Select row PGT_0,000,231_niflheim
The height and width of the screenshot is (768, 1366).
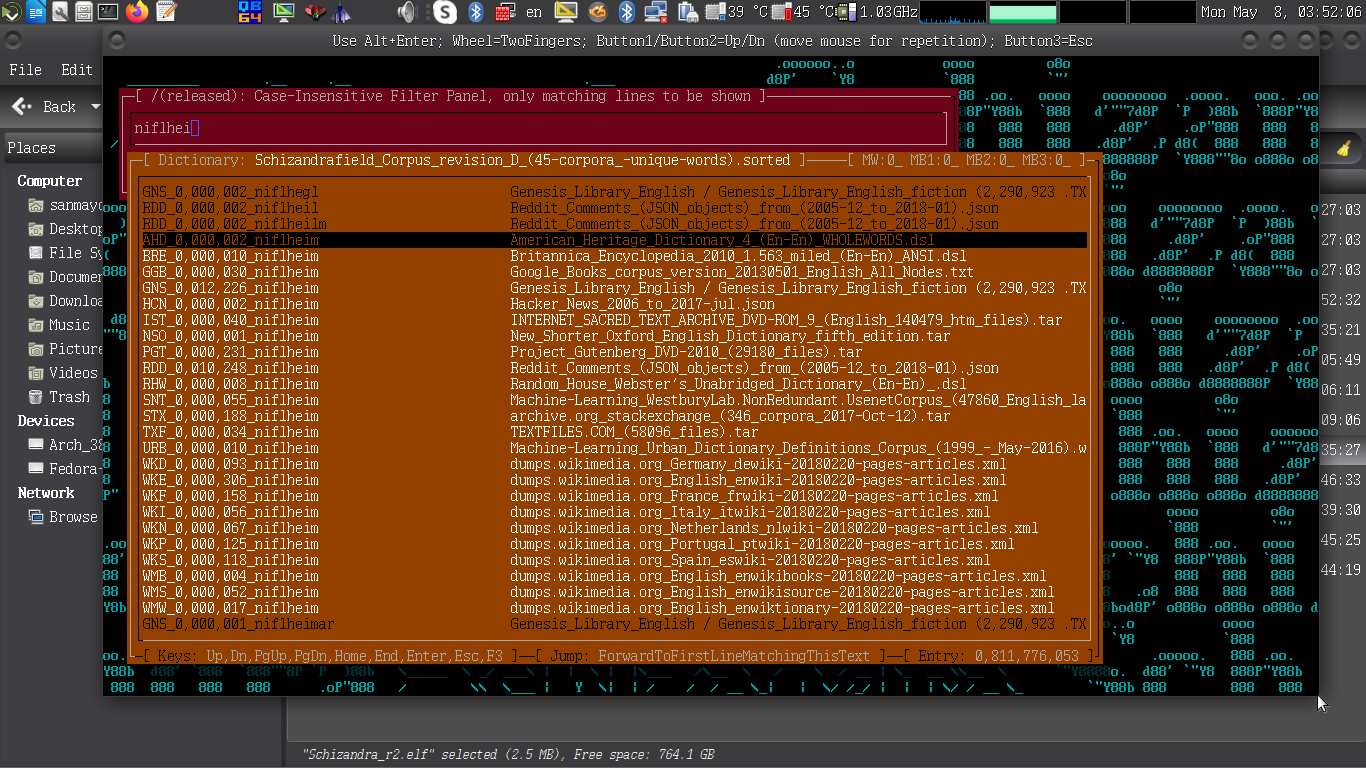point(614,352)
